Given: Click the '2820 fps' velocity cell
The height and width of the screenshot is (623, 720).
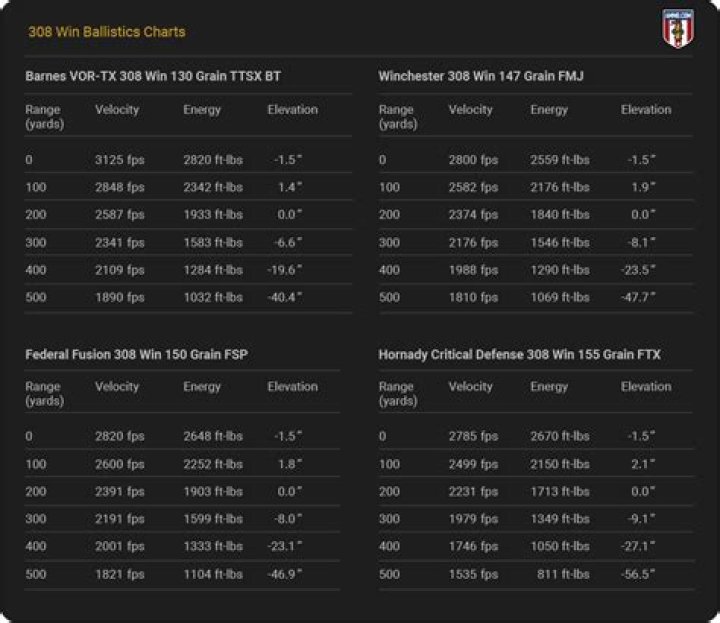Looking at the screenshot, I should click(120, 436).
